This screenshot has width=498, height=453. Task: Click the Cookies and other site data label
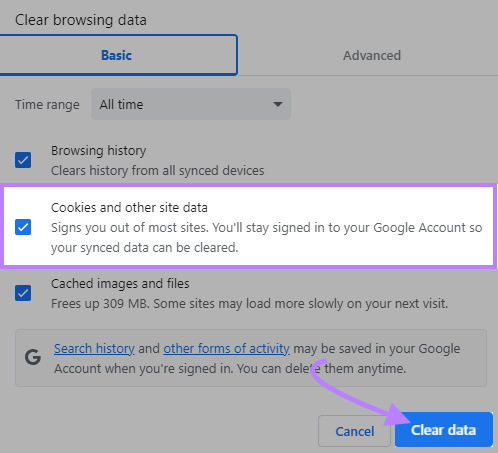click(x=129, y=207)
